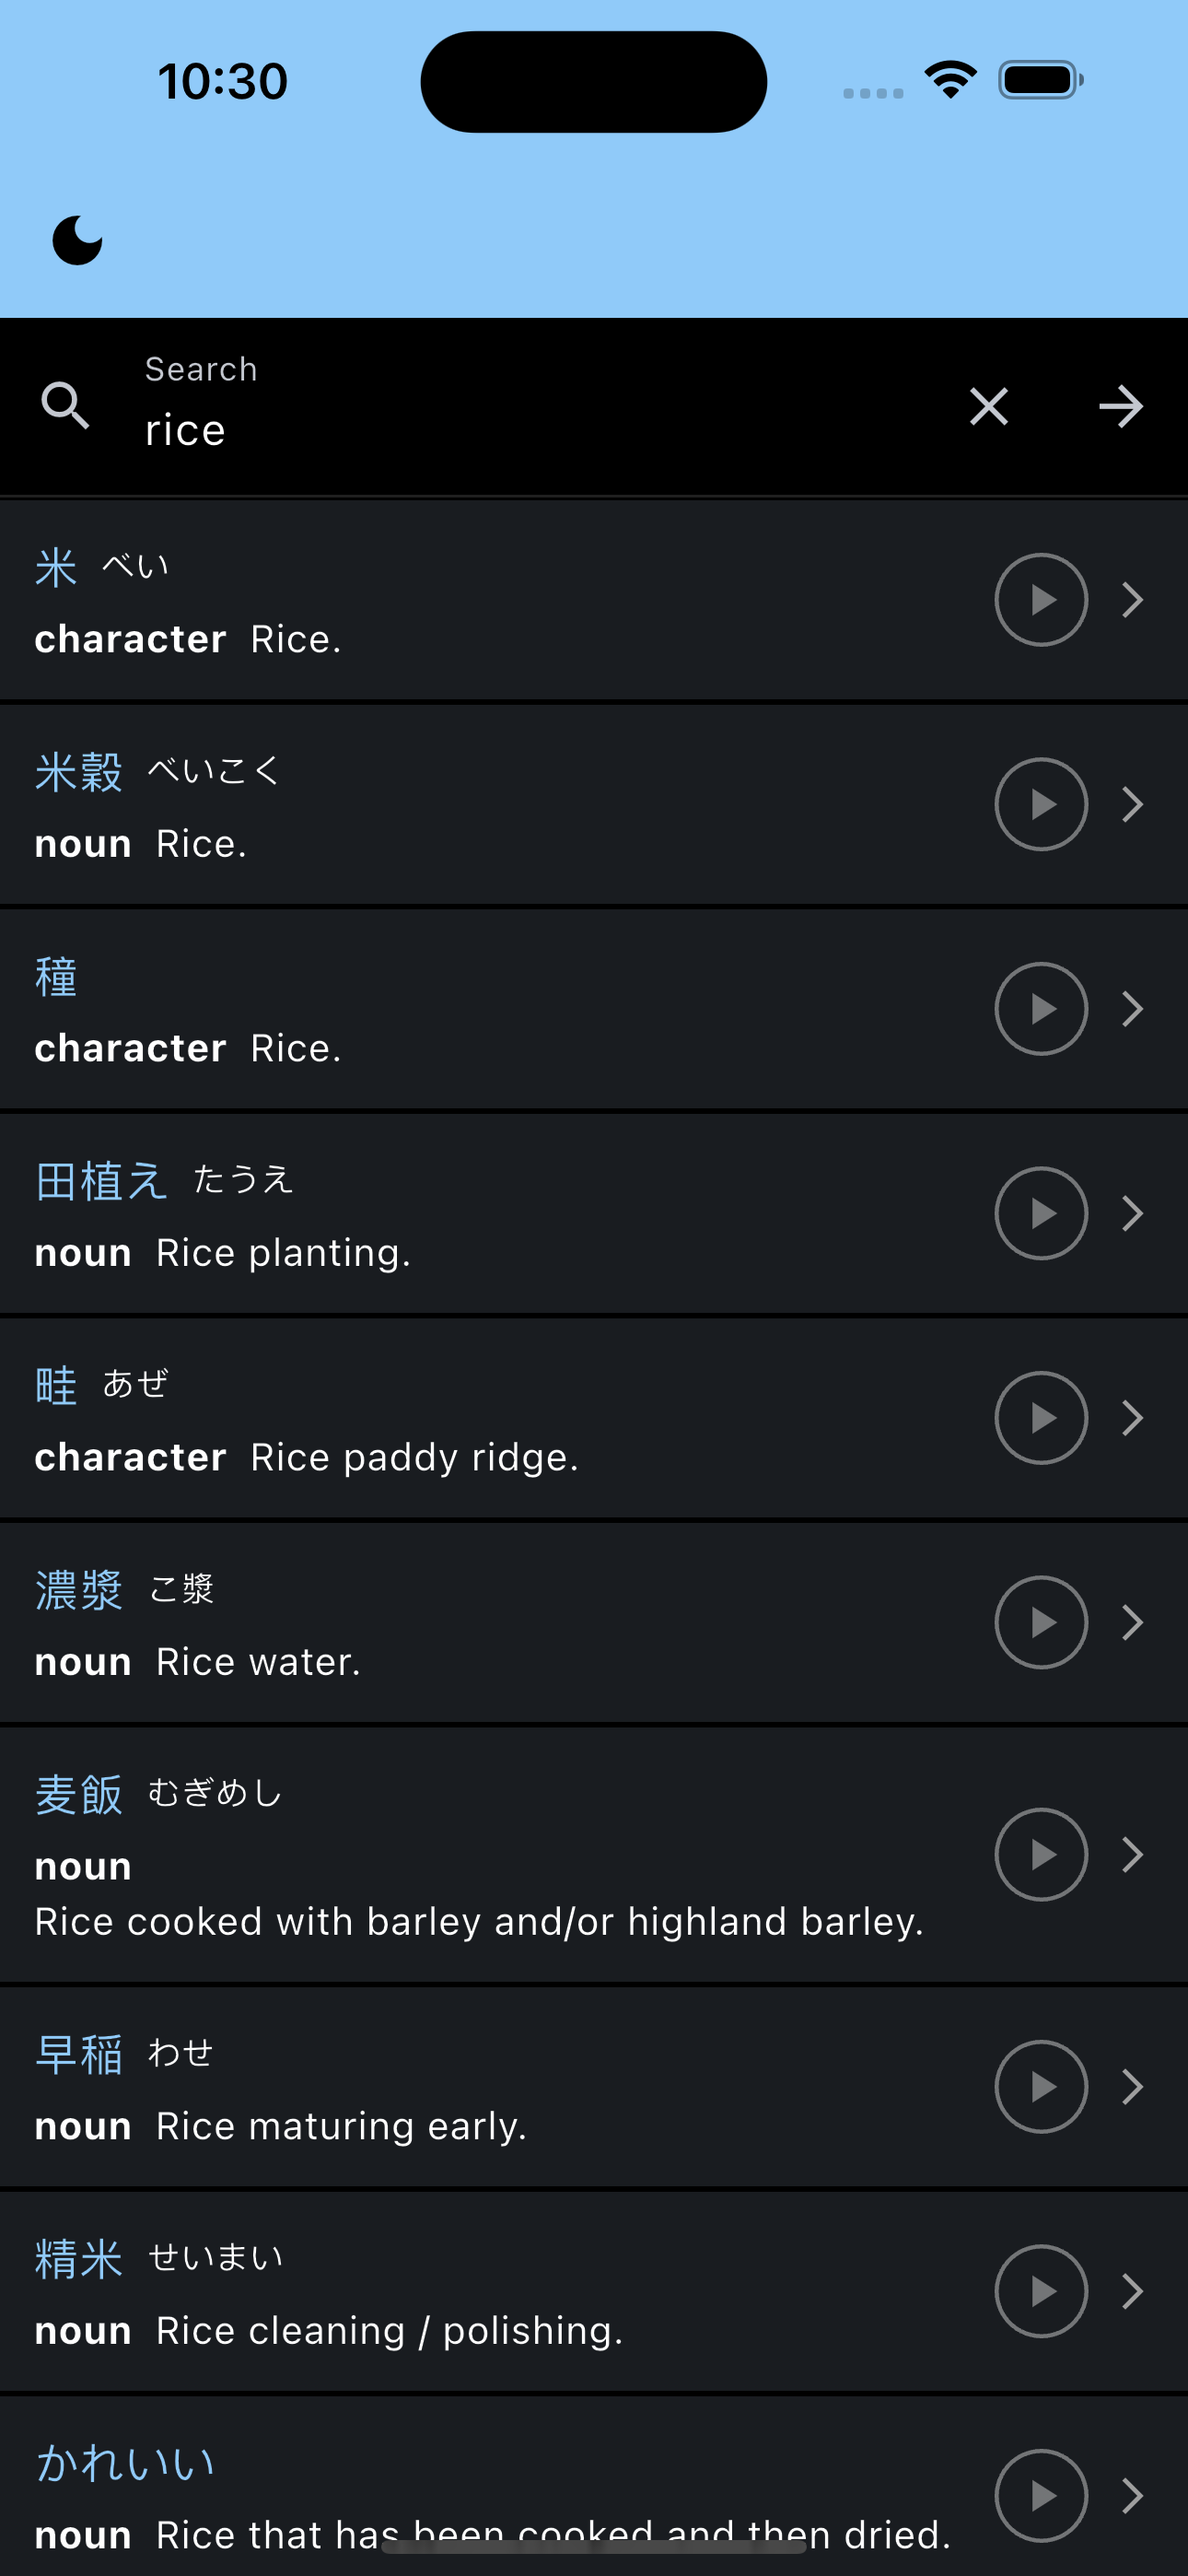Submit the search with the arrow icon
The height and width of the screenshot is (2576, 1188).
click(1121, 406)
